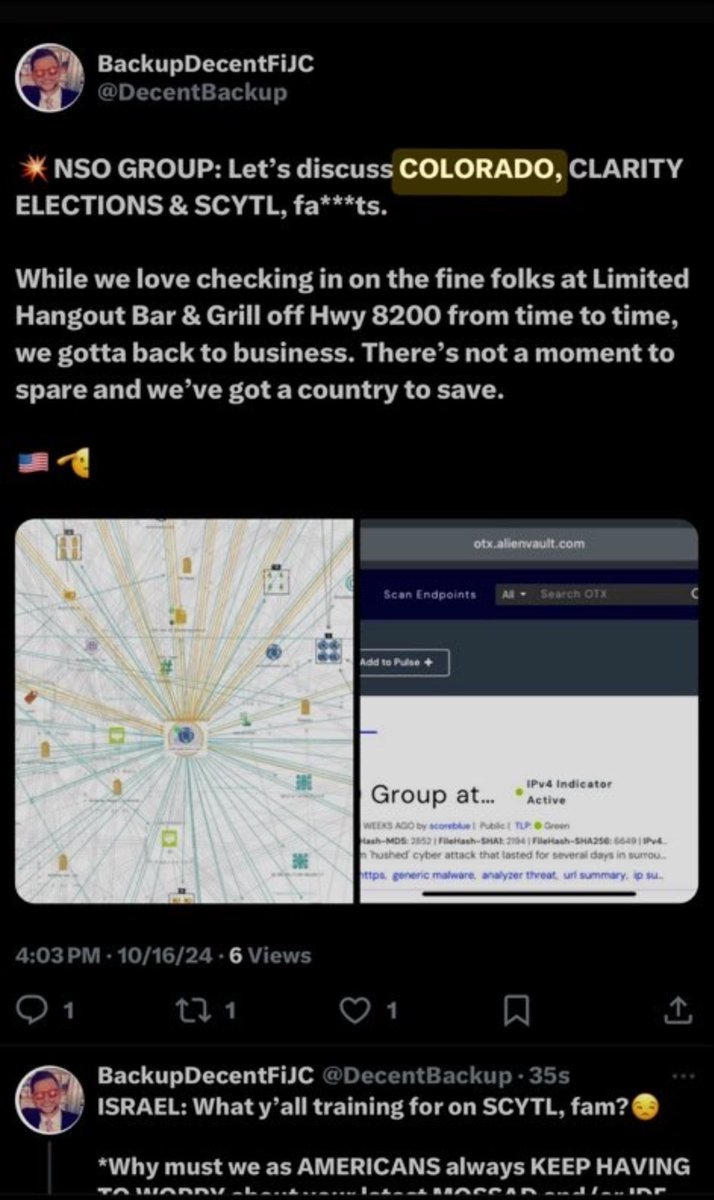714x1200 pixels.
Task: Tap the share upload icon
Action: pyautogui.click(x=679, y=1011)
